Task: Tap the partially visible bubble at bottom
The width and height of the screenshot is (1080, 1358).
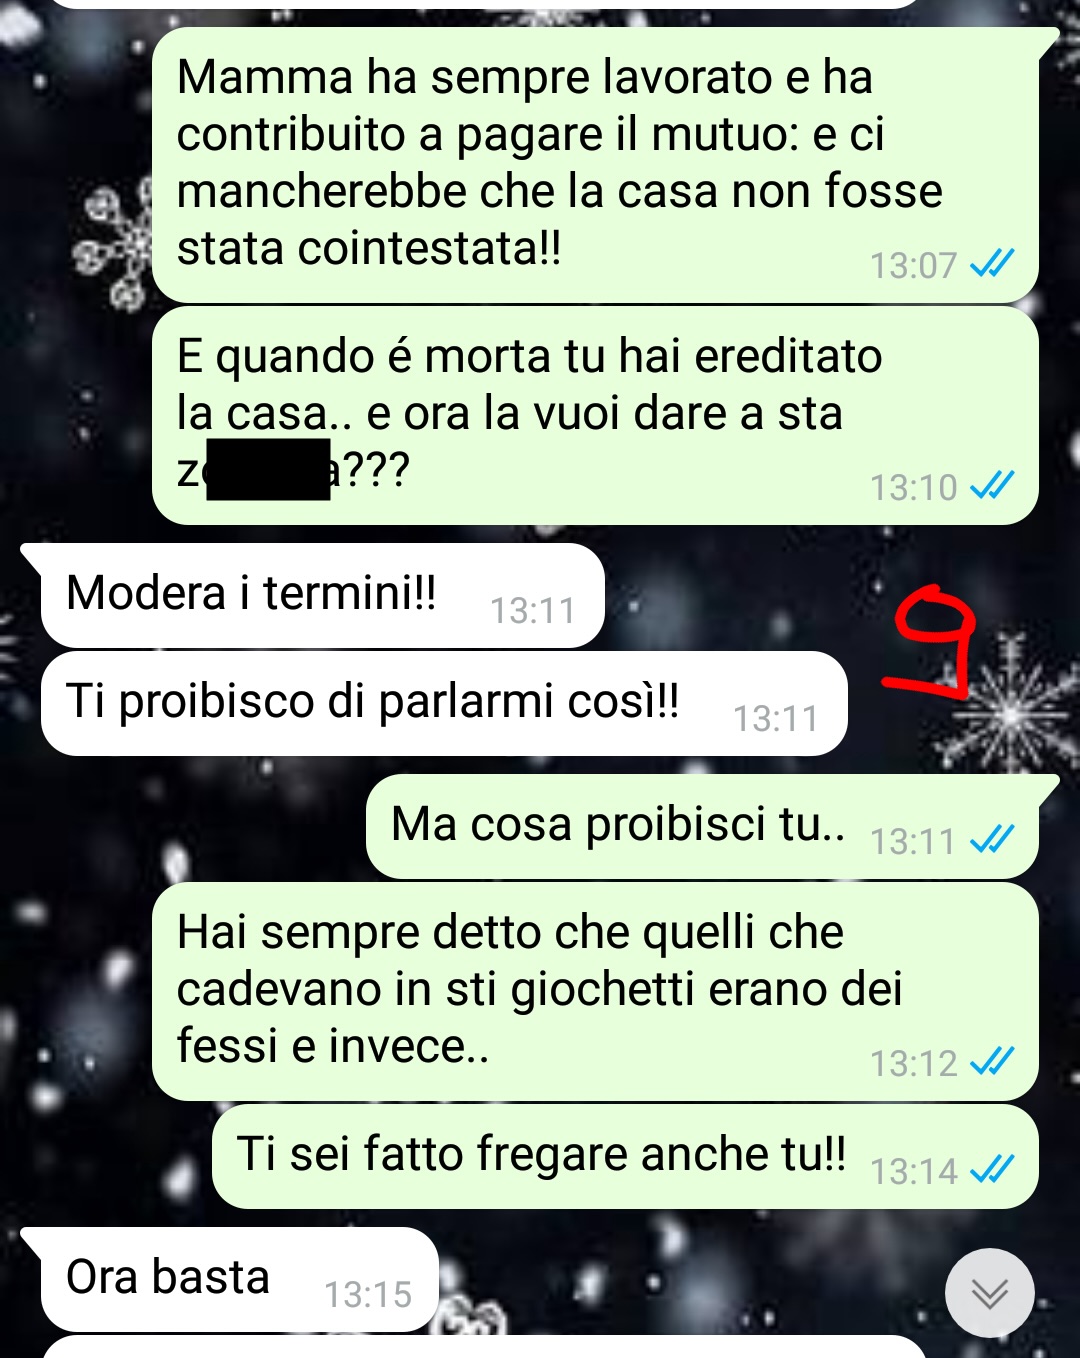Action: pyautogui.click(x=484, y=1347)
